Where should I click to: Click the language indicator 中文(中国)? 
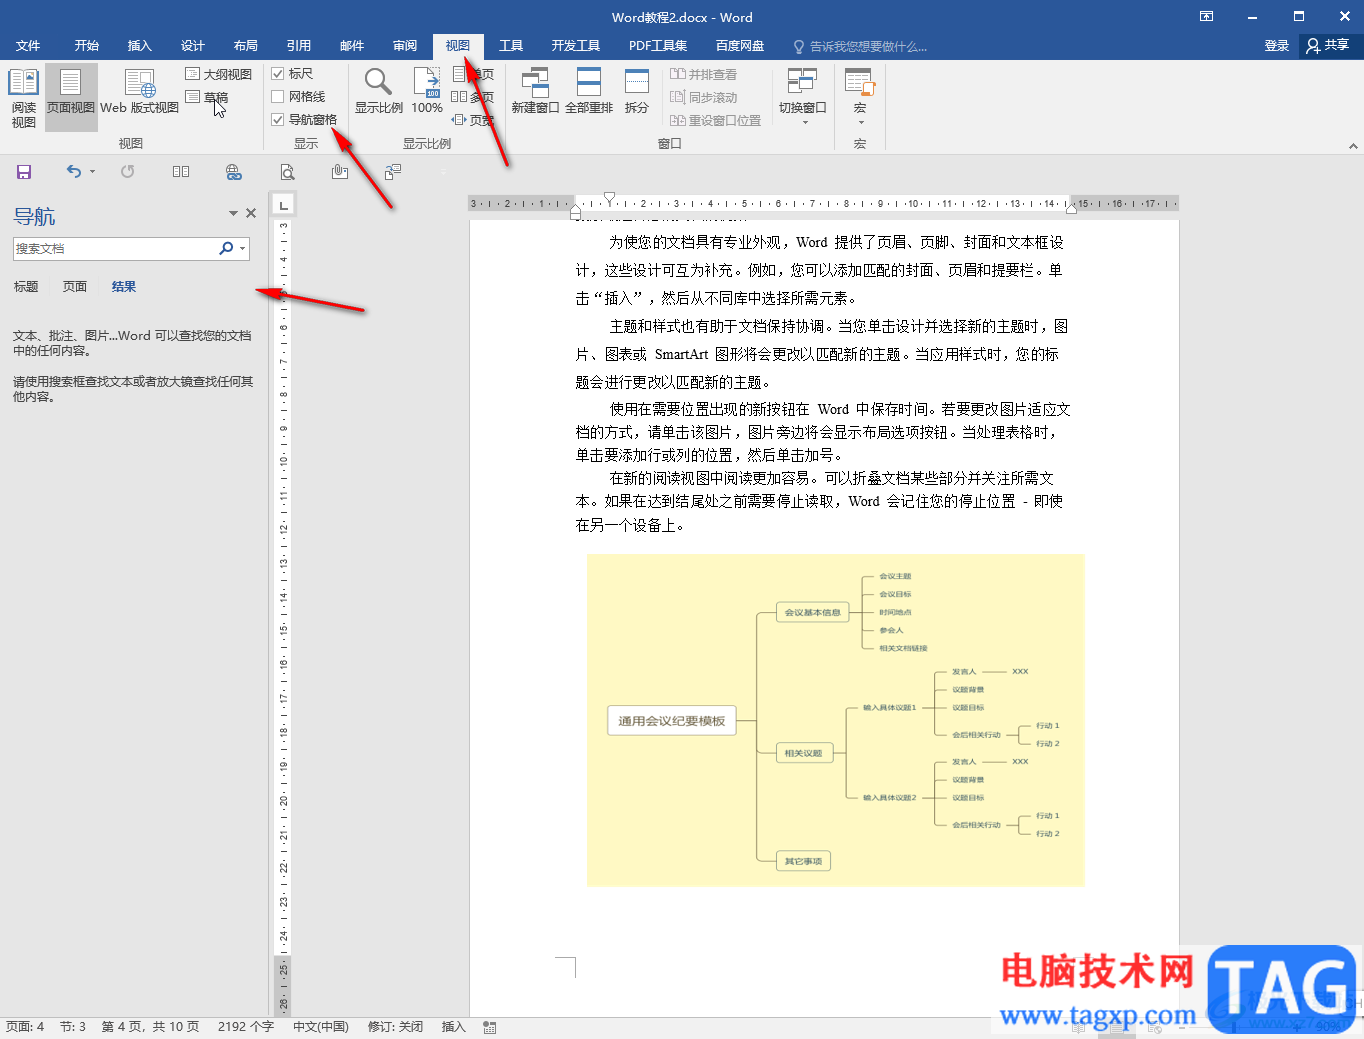321,1027
